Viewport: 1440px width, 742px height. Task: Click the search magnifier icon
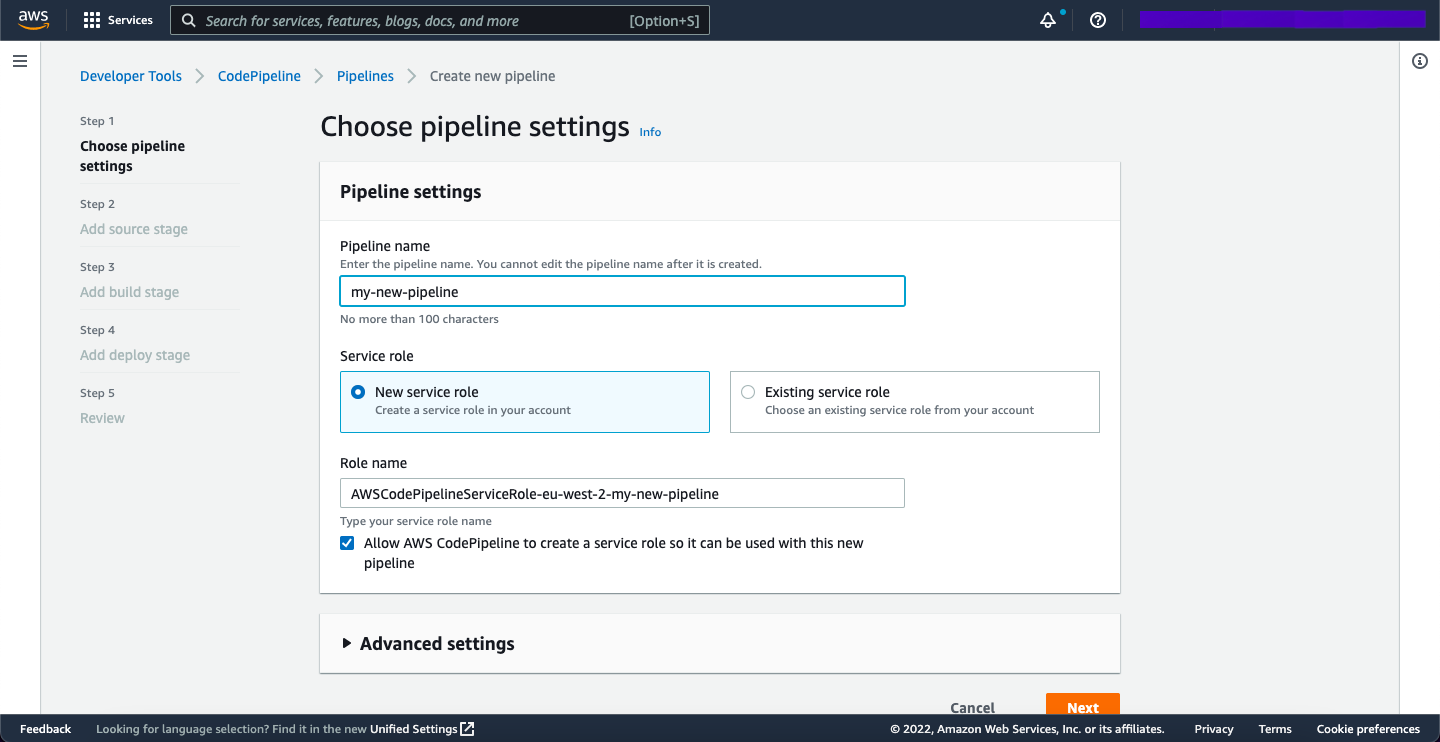[x=189, y=20]
